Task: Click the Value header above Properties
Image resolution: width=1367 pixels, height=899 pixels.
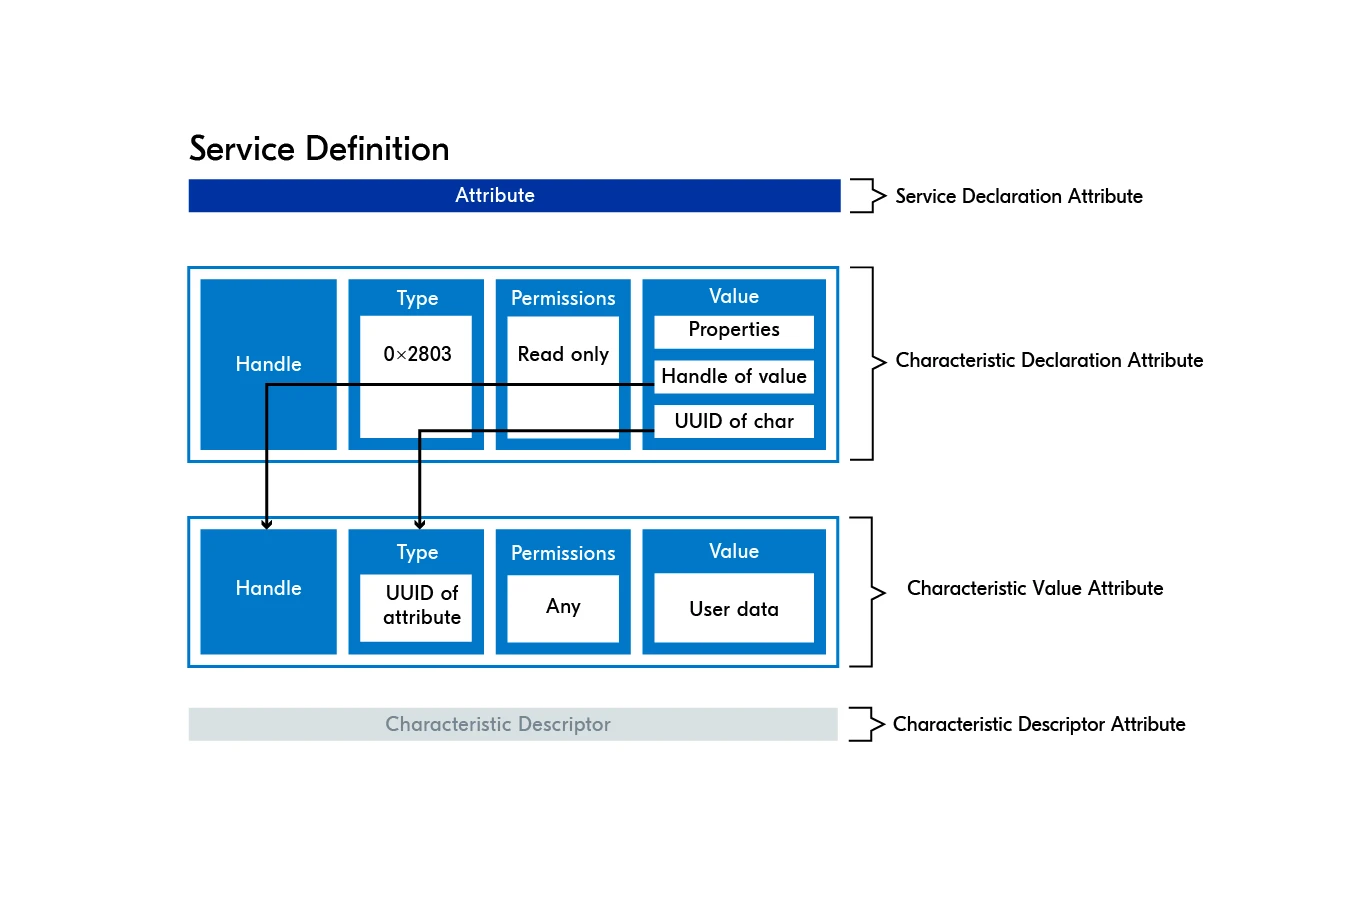Action: point(734,296)
